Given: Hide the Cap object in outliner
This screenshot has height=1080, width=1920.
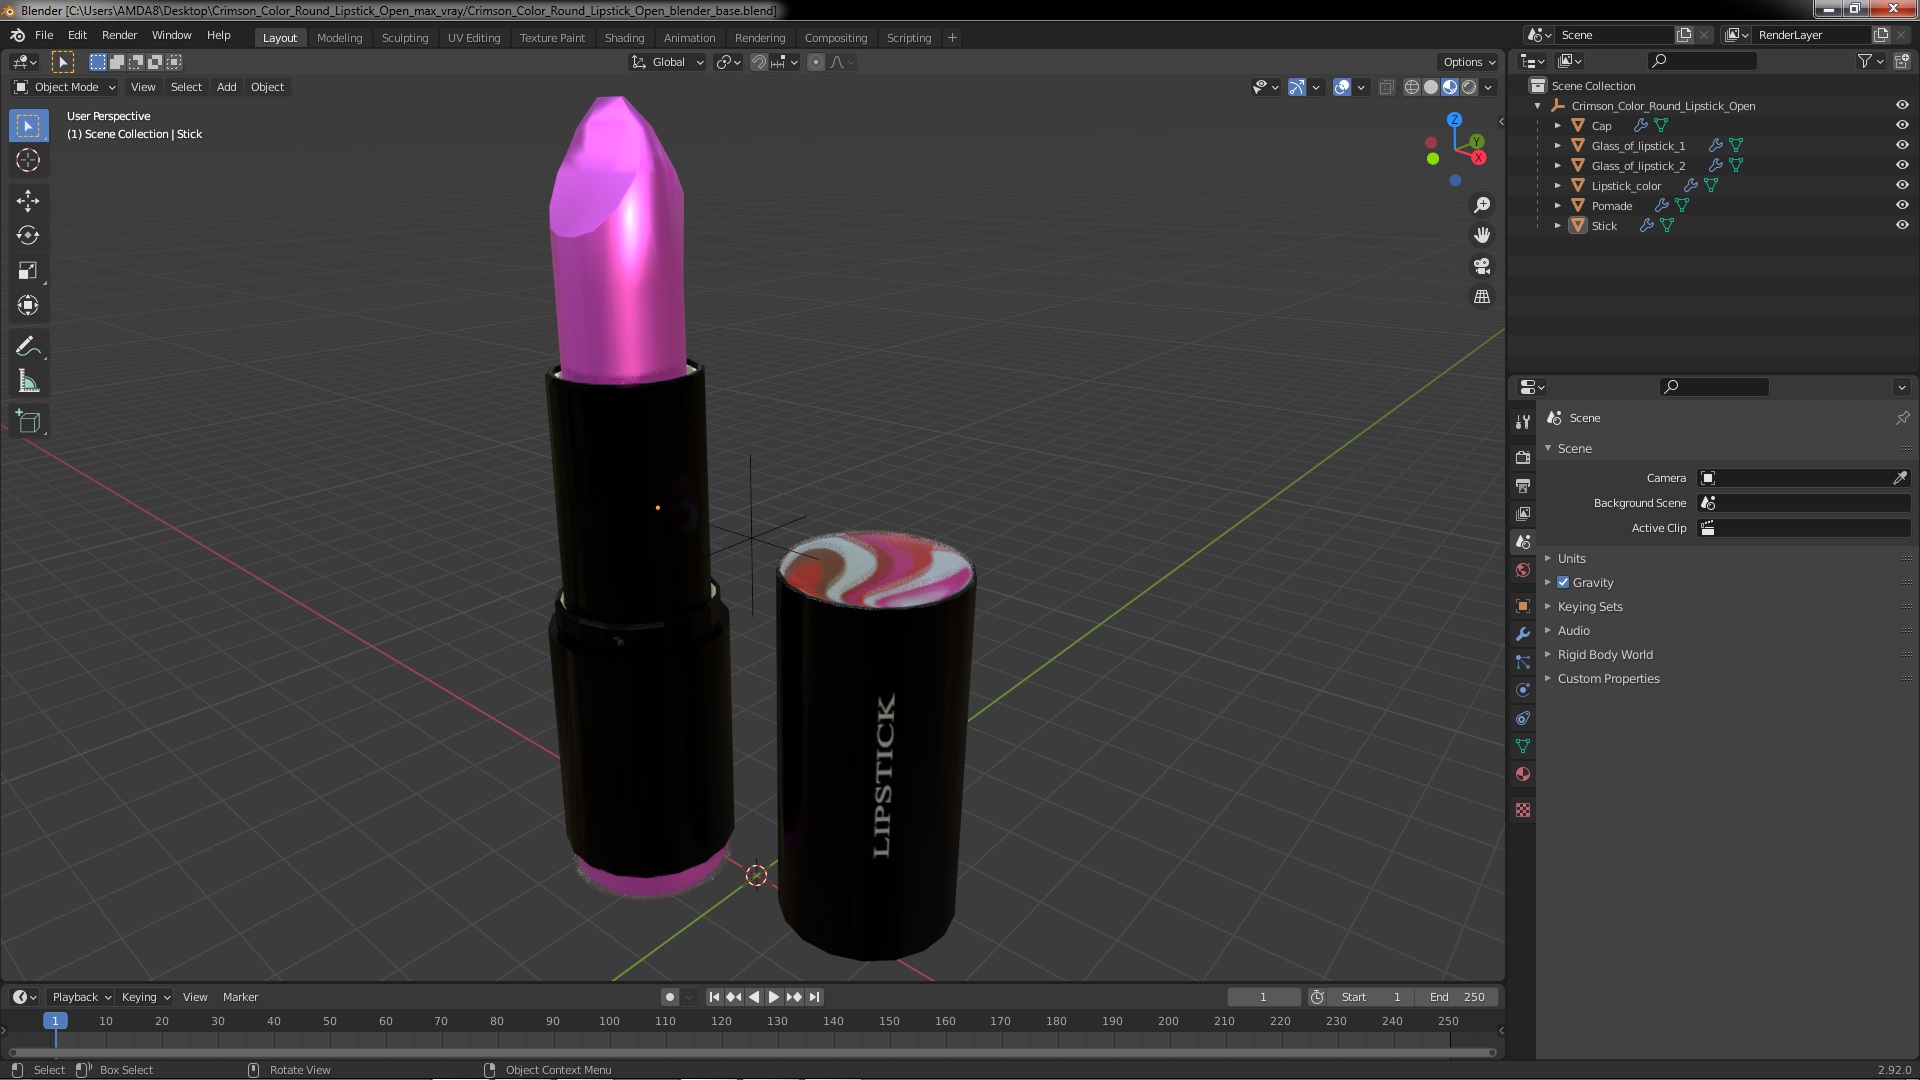Looking at the screenshot, I should click(1902, 125).
